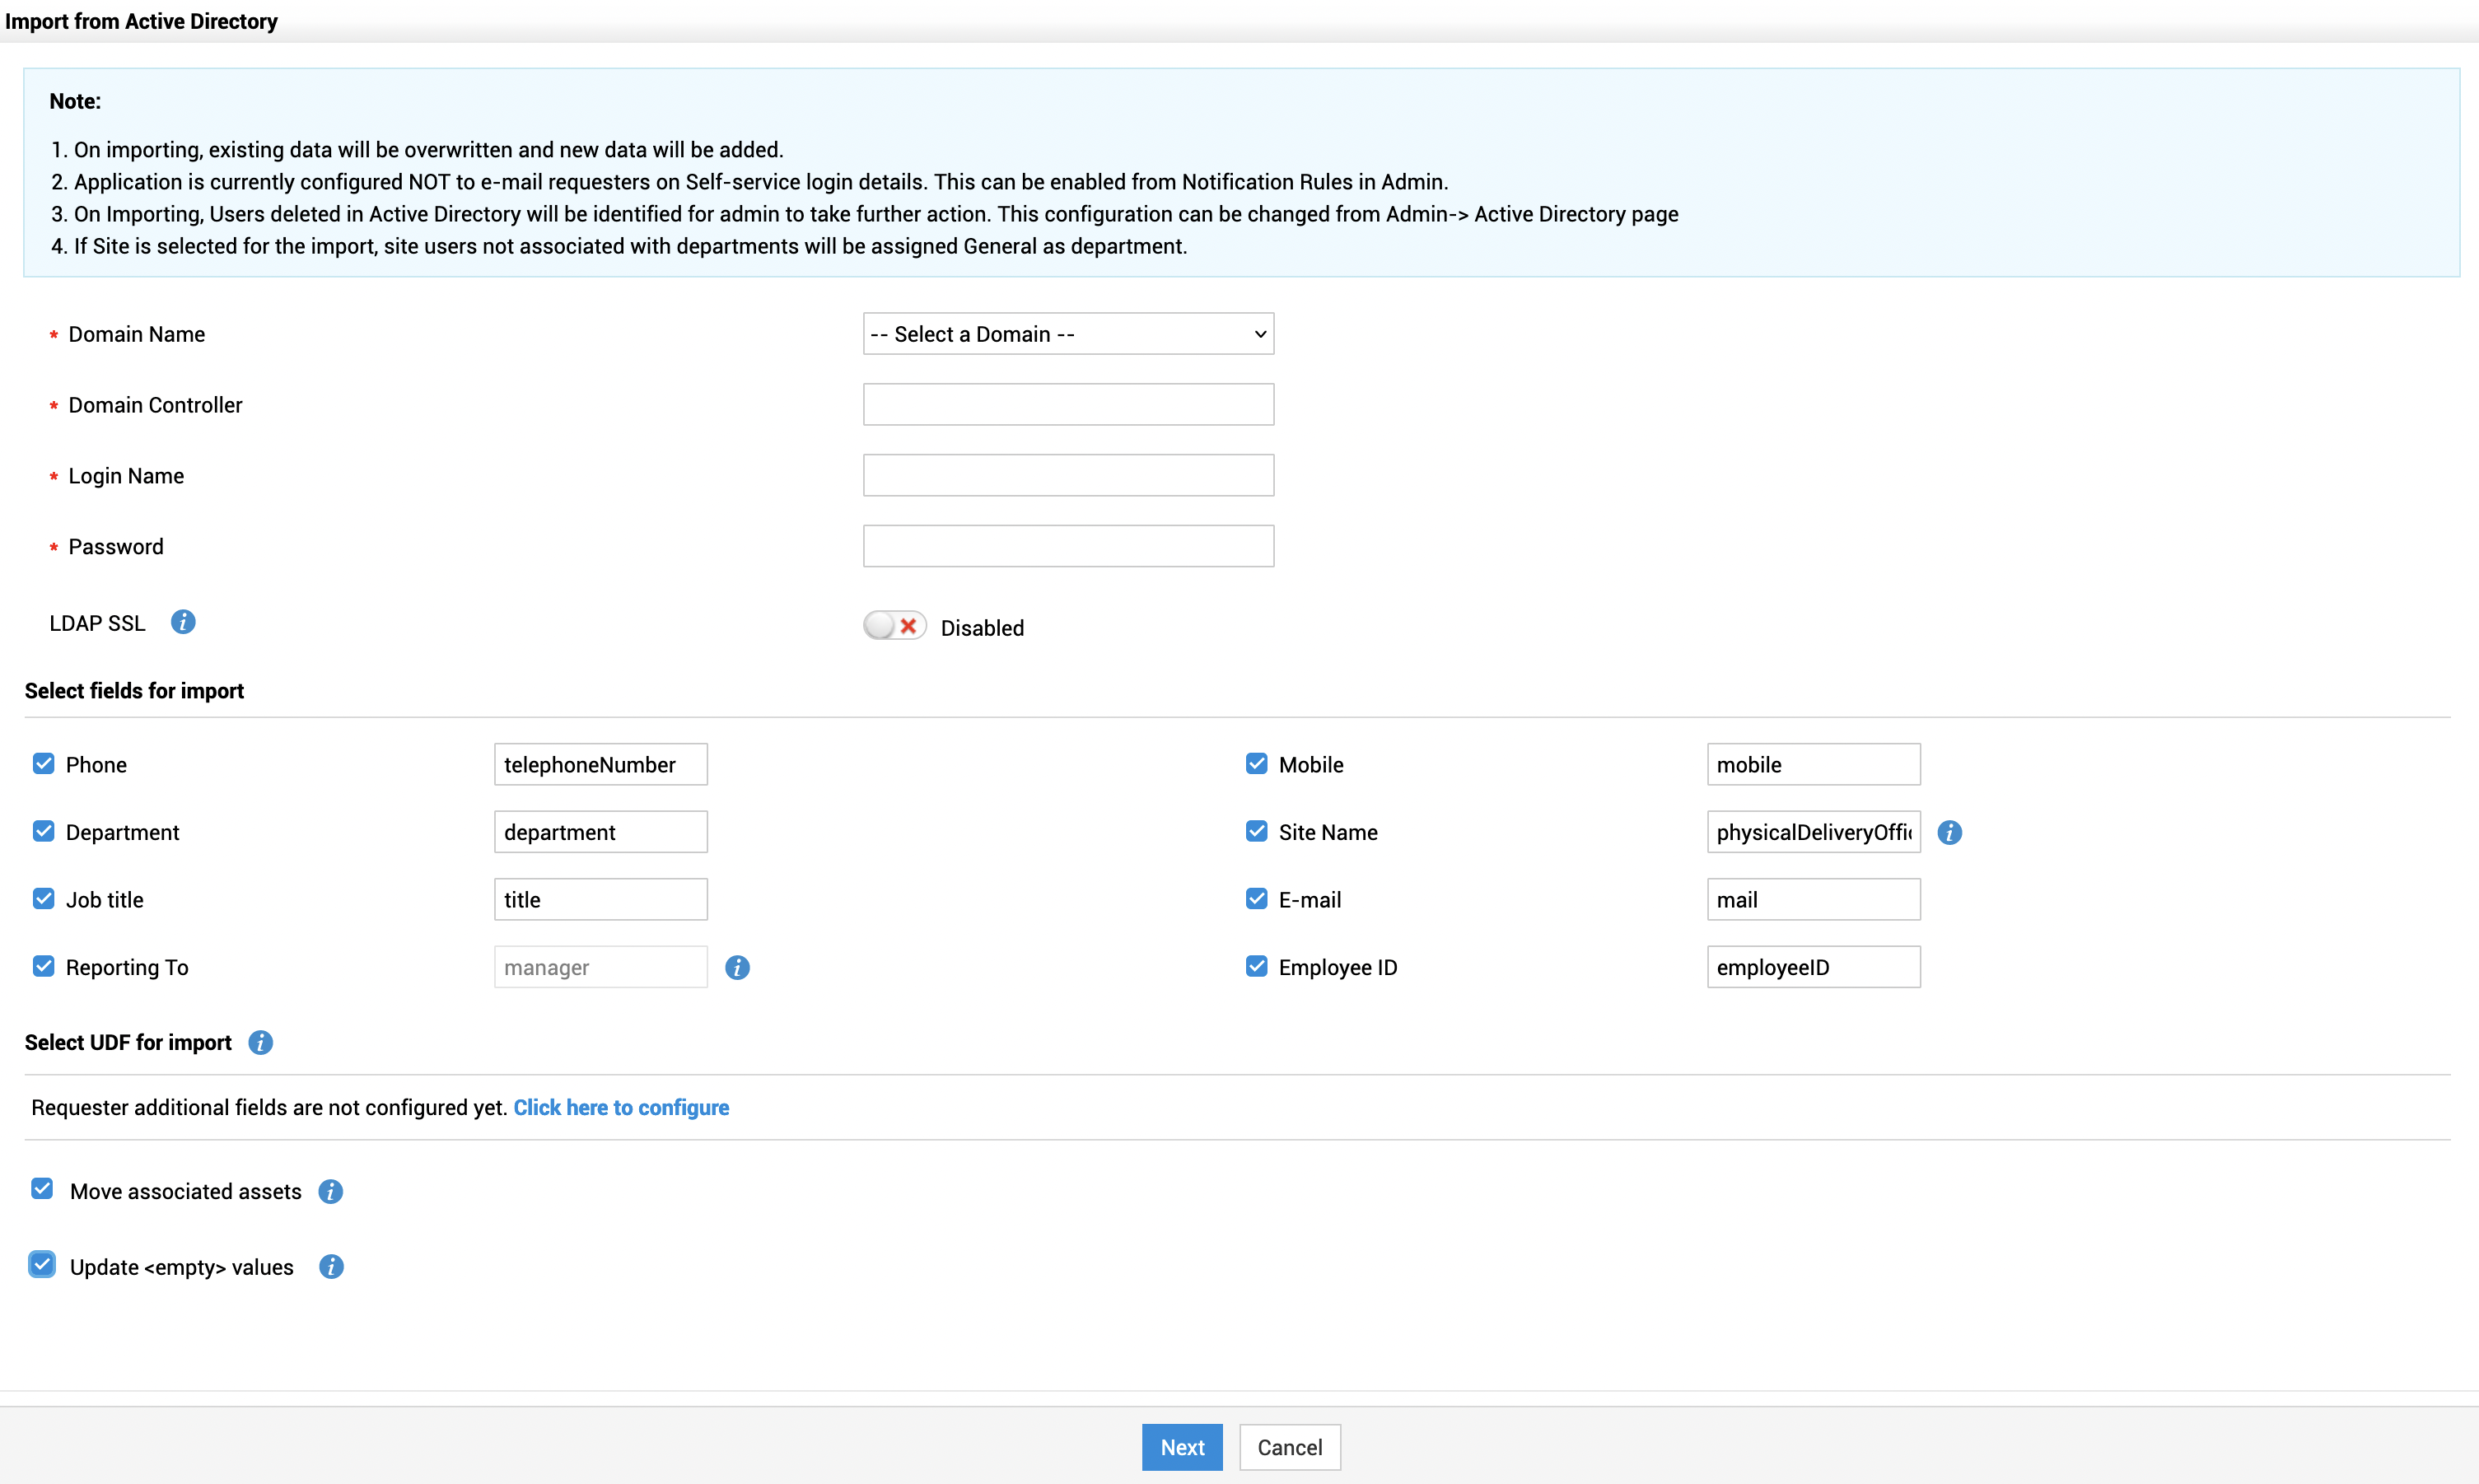Click info icon for Move associated assets

[330, 1191]
